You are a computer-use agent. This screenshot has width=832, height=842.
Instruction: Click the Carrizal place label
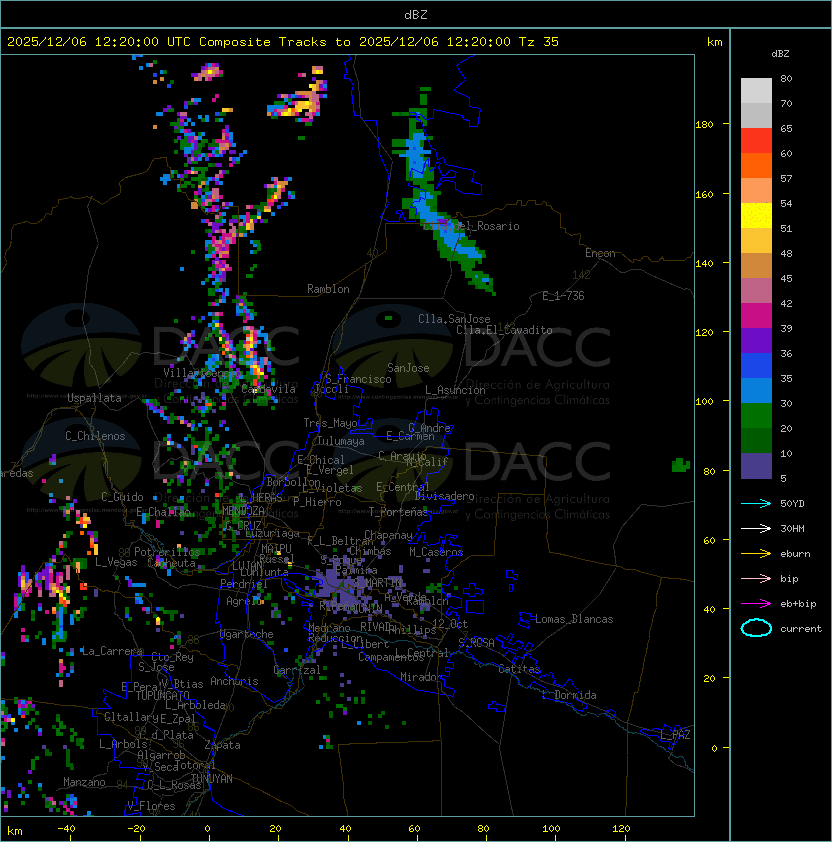point(297,670)
